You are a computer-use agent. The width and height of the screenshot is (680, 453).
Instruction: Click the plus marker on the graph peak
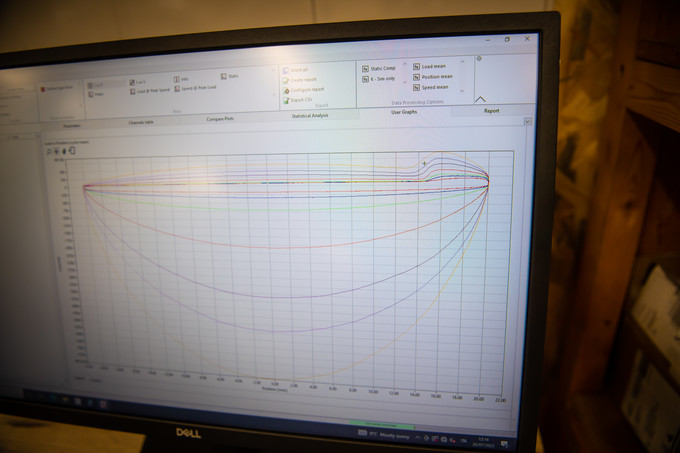(x=424, y=162)
